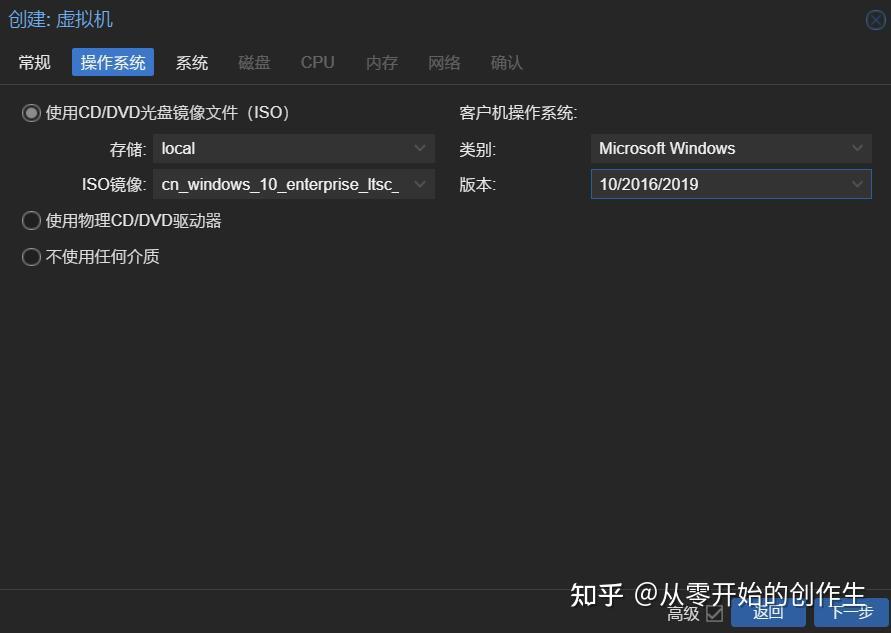
Task: Select 使用CD/DVD光盘镜像文件 (ISO) option
Action: (31, 112)
